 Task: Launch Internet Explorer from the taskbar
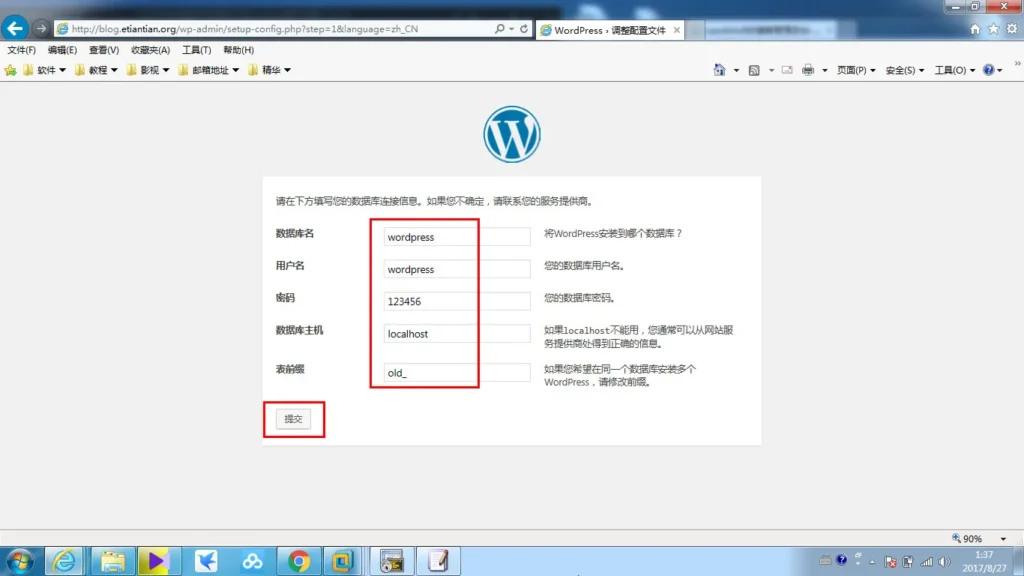pos(63,561)
